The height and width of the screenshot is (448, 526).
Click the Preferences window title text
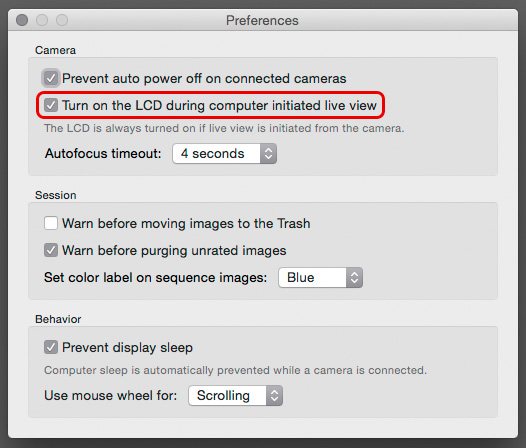[262, 20]
